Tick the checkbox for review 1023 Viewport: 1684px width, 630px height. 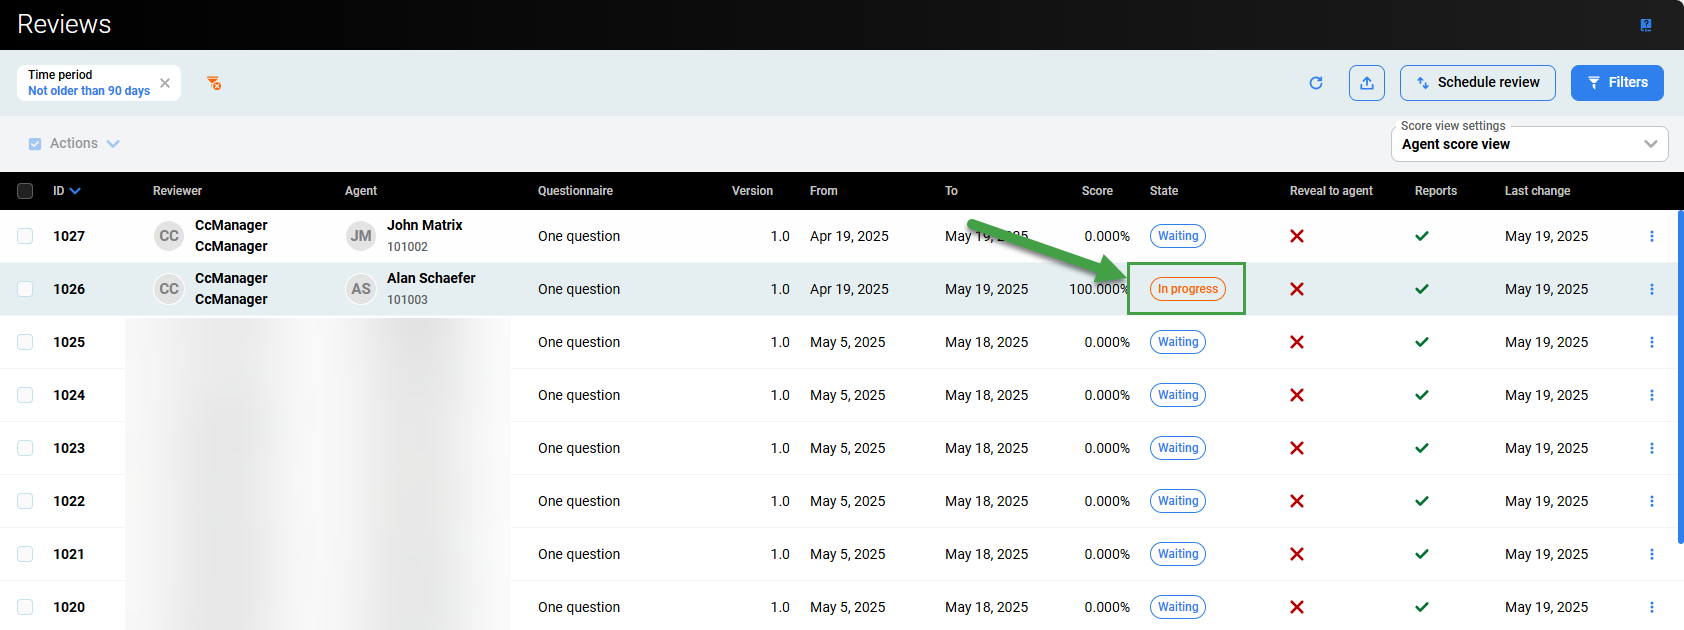tap(25, 448)
